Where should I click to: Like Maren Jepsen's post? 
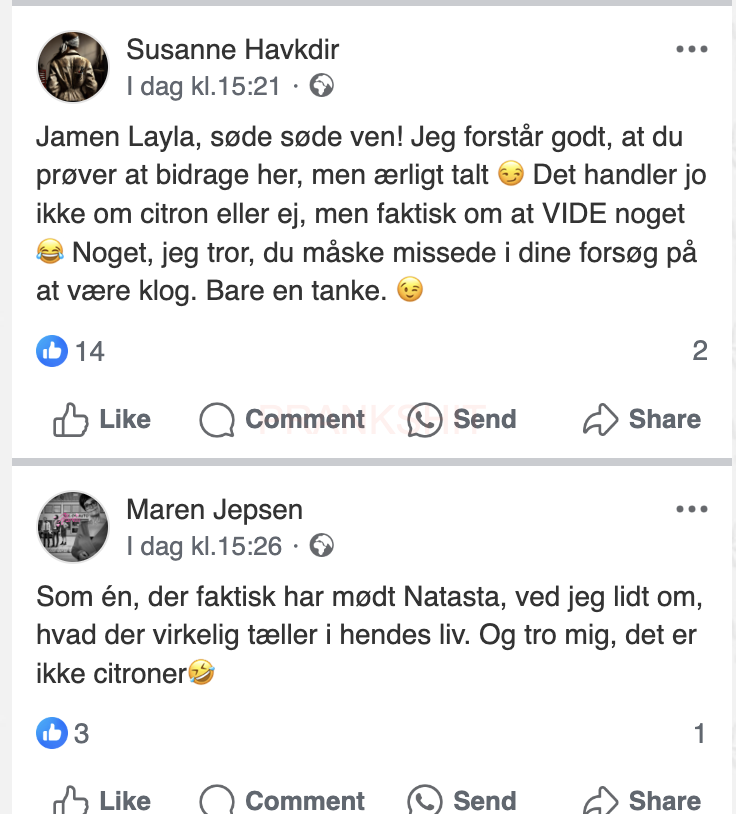click(x=102, y=800)
